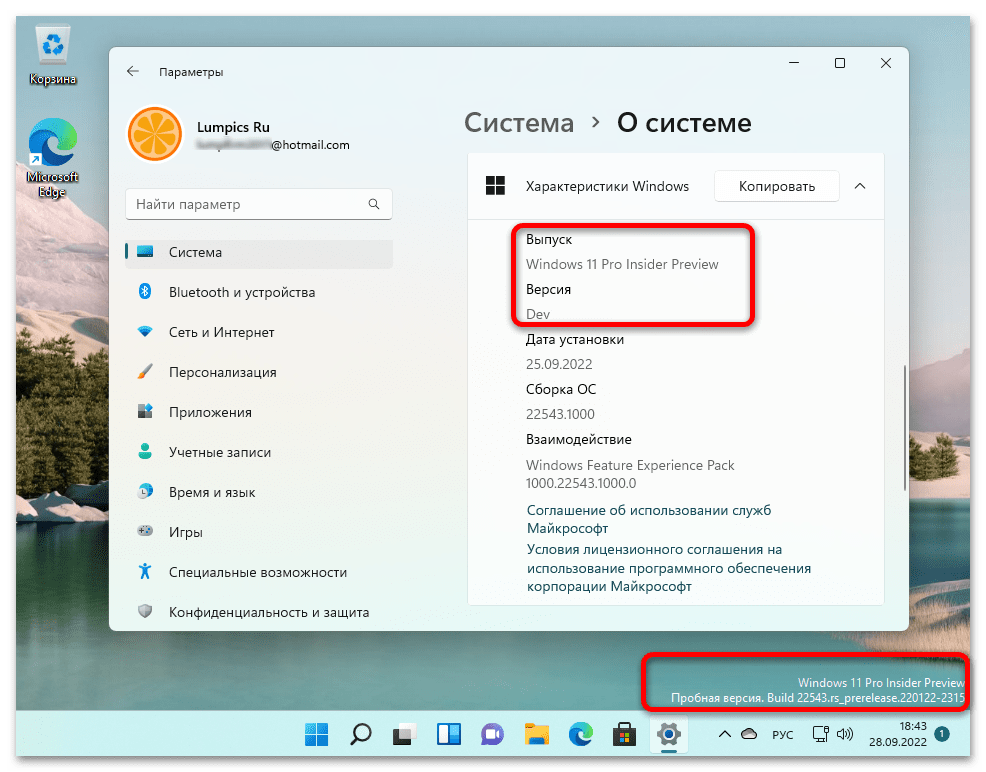Open taskbar Search magnifier

(360, 734)
